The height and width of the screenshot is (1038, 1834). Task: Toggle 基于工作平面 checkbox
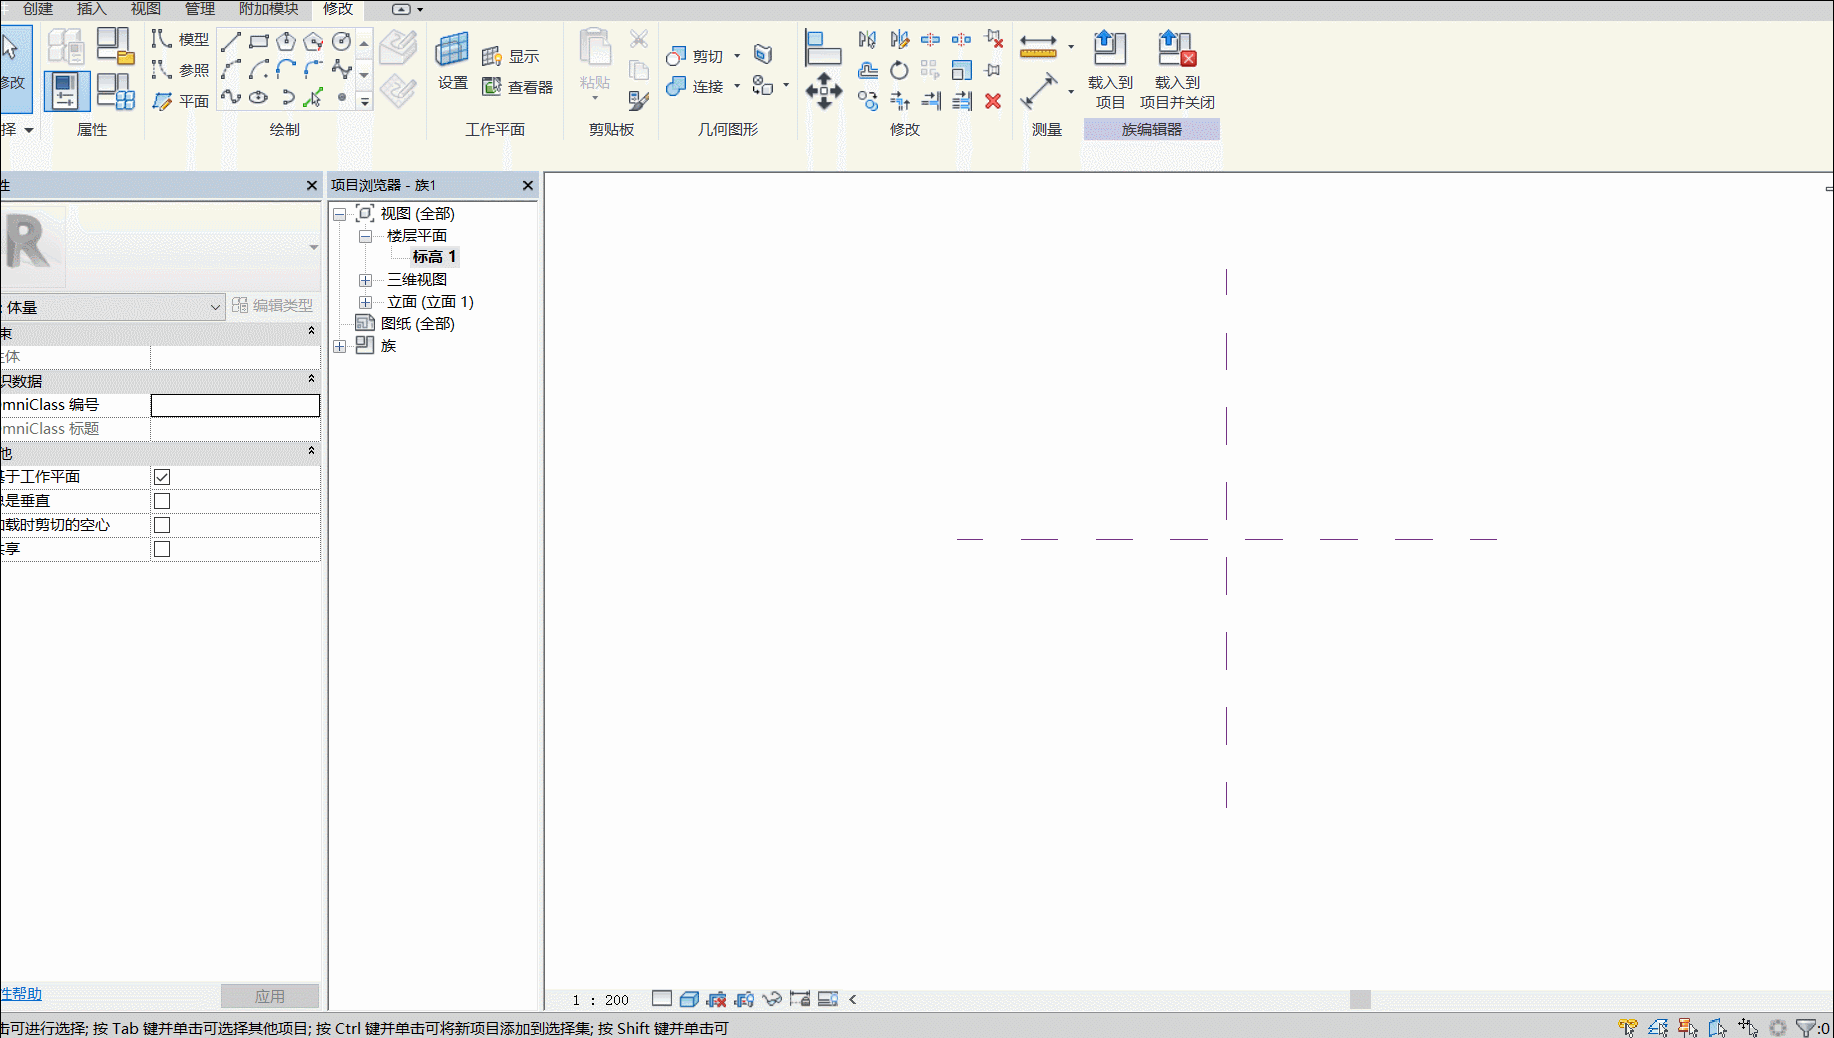pos(162,477)
